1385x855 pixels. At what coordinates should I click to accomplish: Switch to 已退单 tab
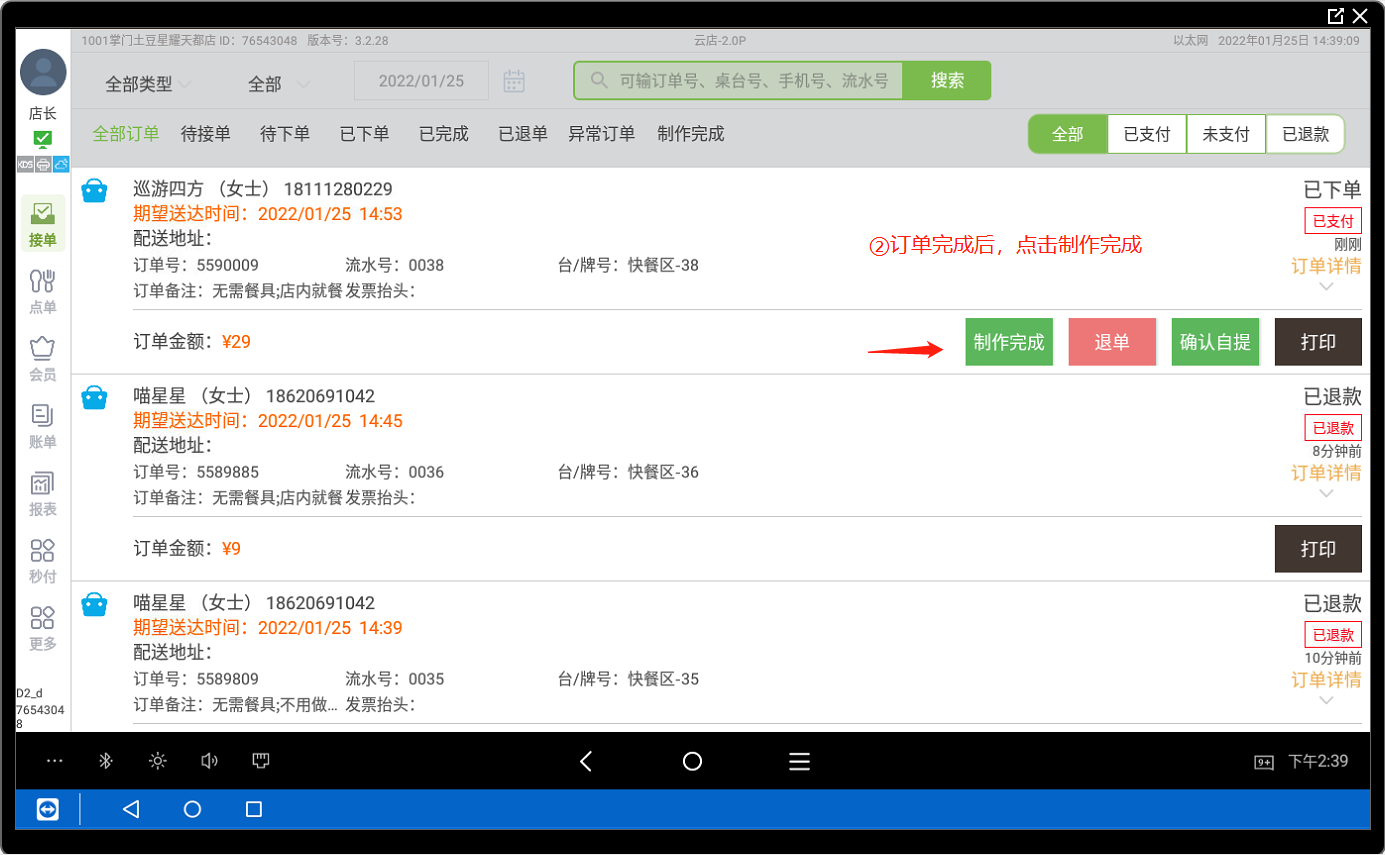pos(523,134)
